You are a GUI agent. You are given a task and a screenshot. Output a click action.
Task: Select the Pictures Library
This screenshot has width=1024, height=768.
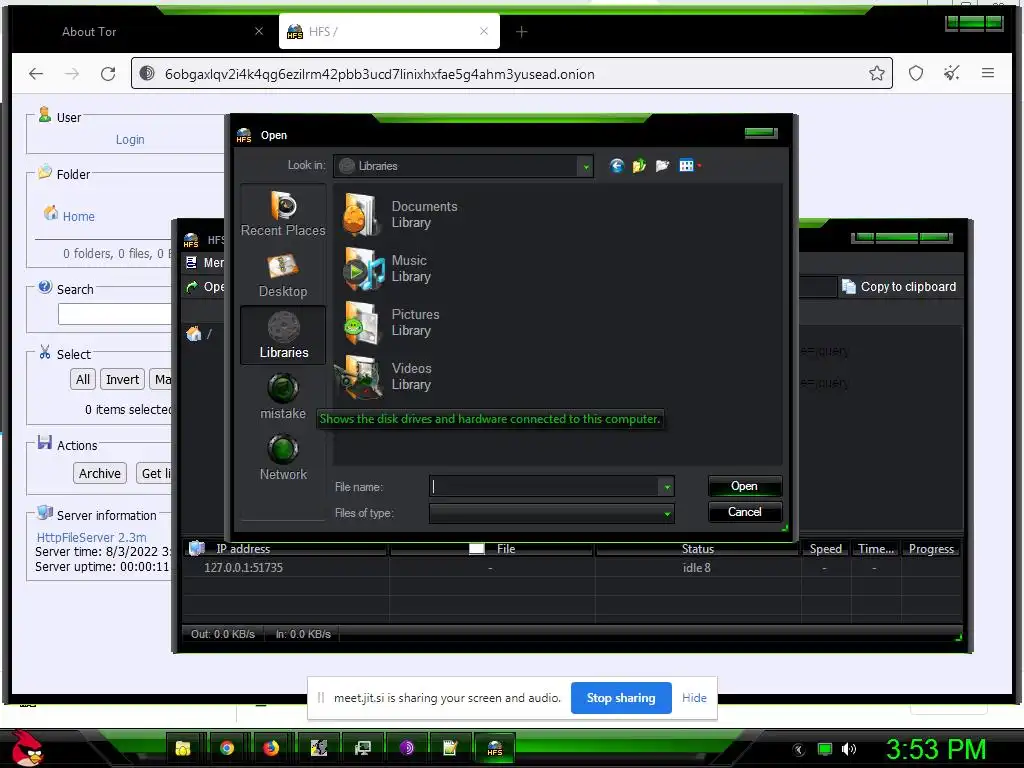pyautogui.click(x=392, y=323)
